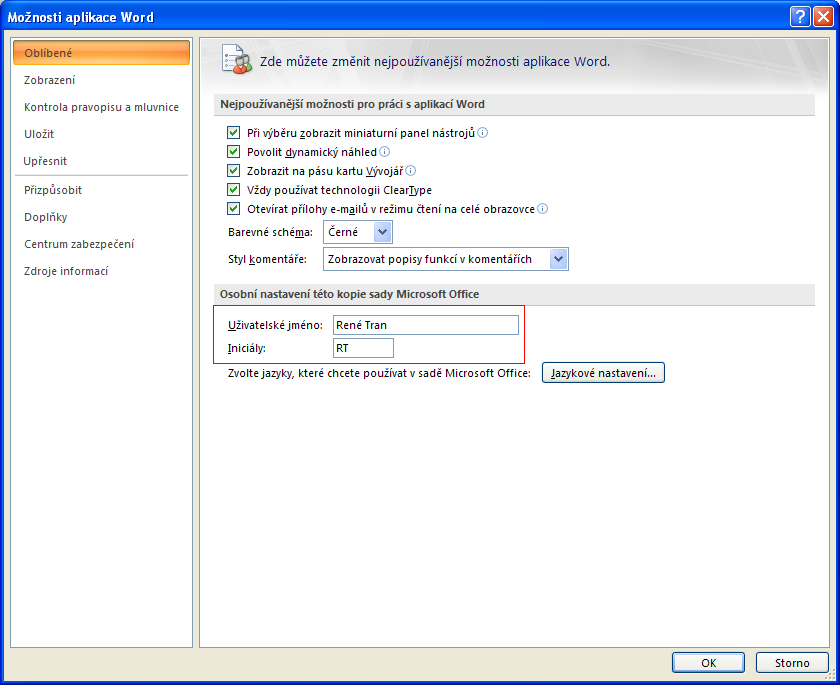Viewport: 840px width, 685px height.
Task: Open the Upřesnit category
Action: point(101,161)
